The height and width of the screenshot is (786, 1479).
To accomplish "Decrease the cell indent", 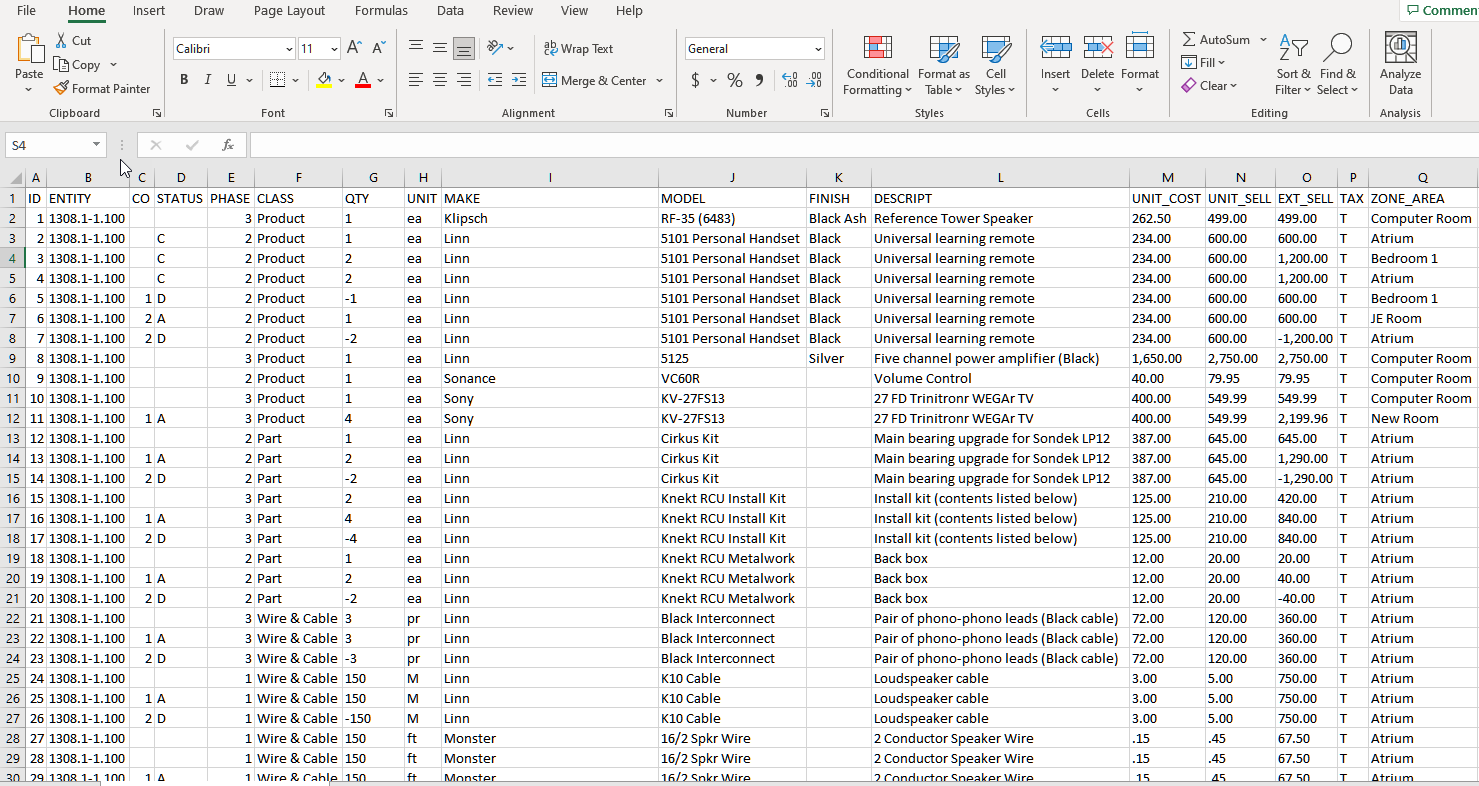I will (x=495, y=80).
